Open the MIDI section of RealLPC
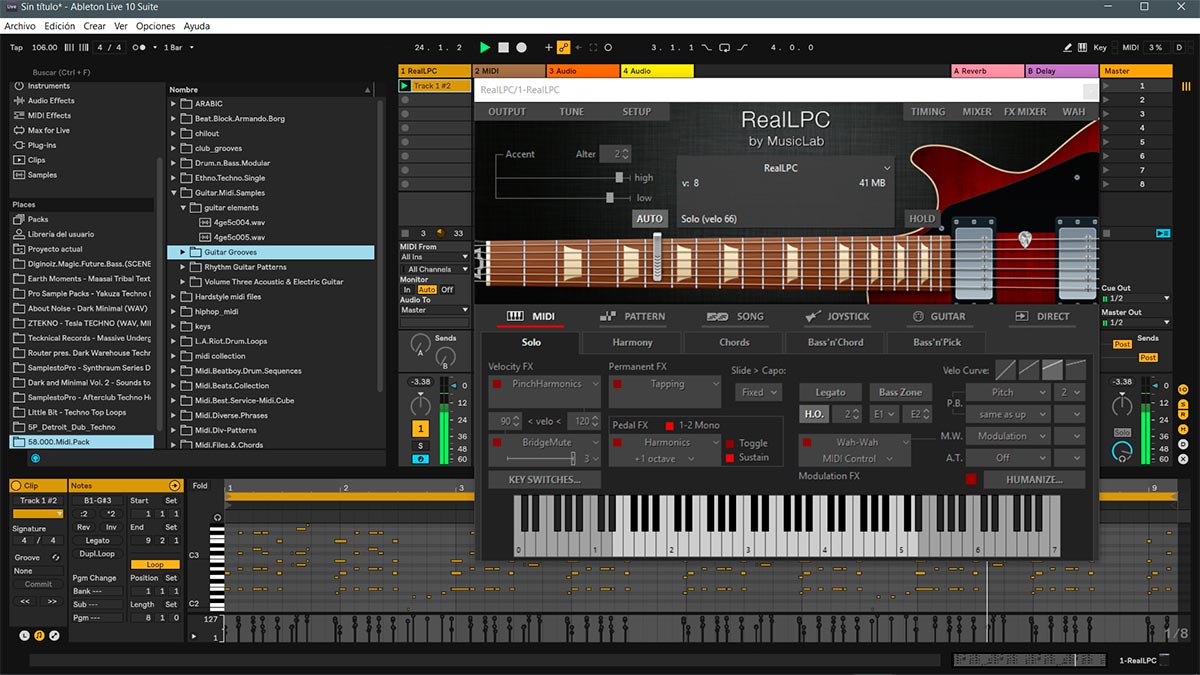The image size is (1200, 675). [530, 317]
